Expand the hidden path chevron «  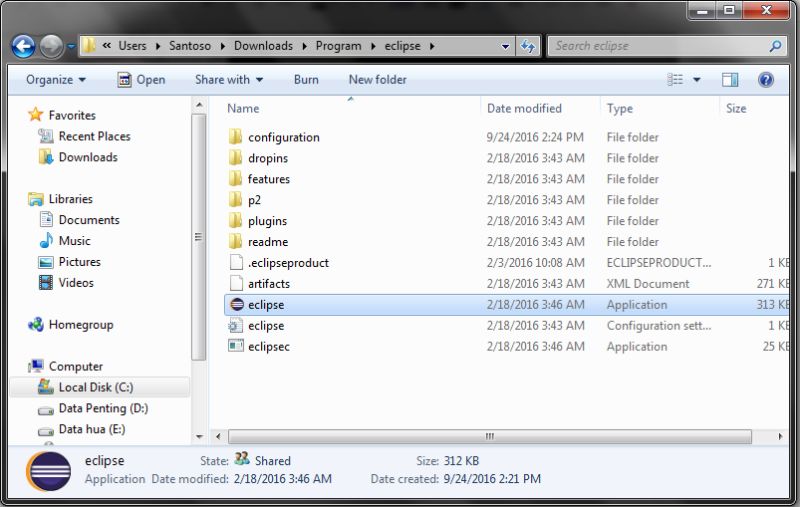click(107, 45)
